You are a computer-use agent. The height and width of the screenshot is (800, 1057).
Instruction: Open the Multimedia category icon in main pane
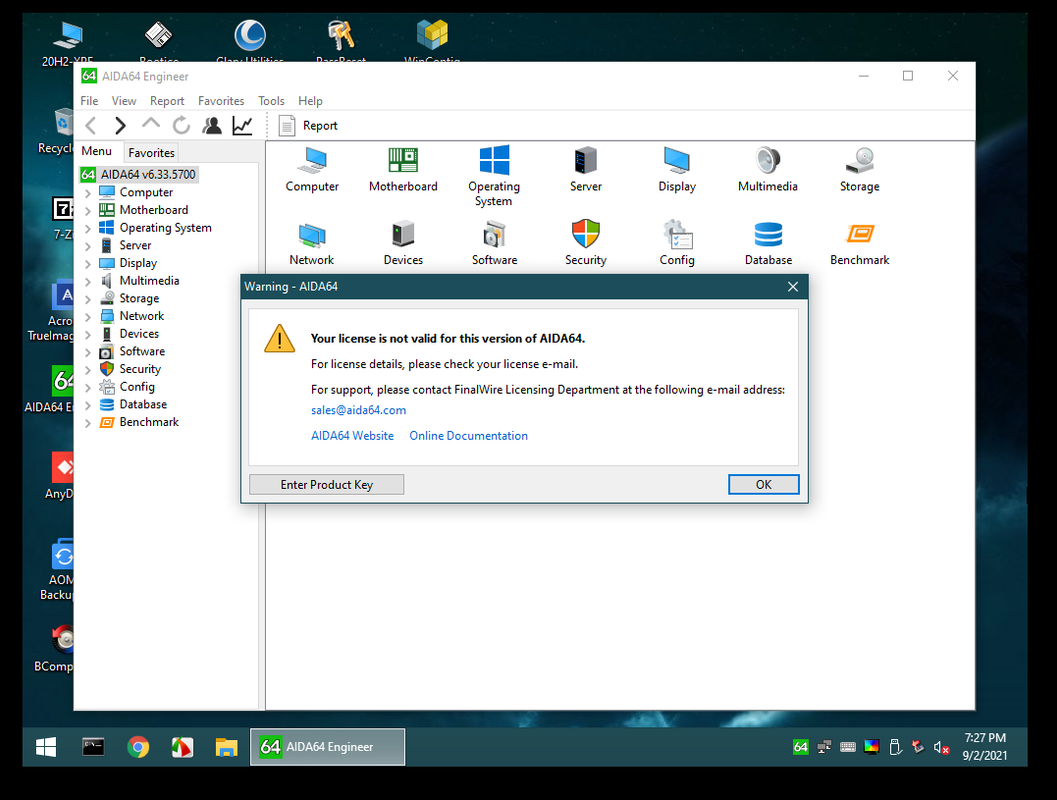pyautogui.click(x=768, y=169)
